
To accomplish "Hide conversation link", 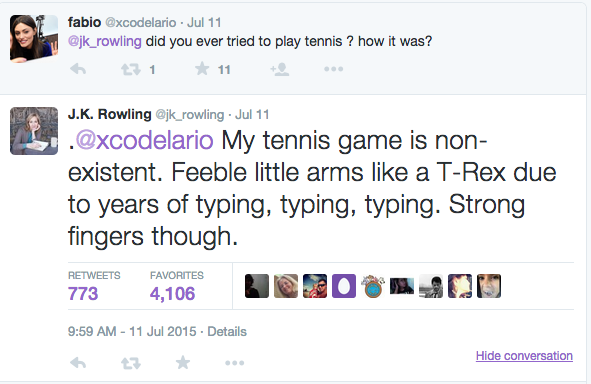I will coord(524,355).
